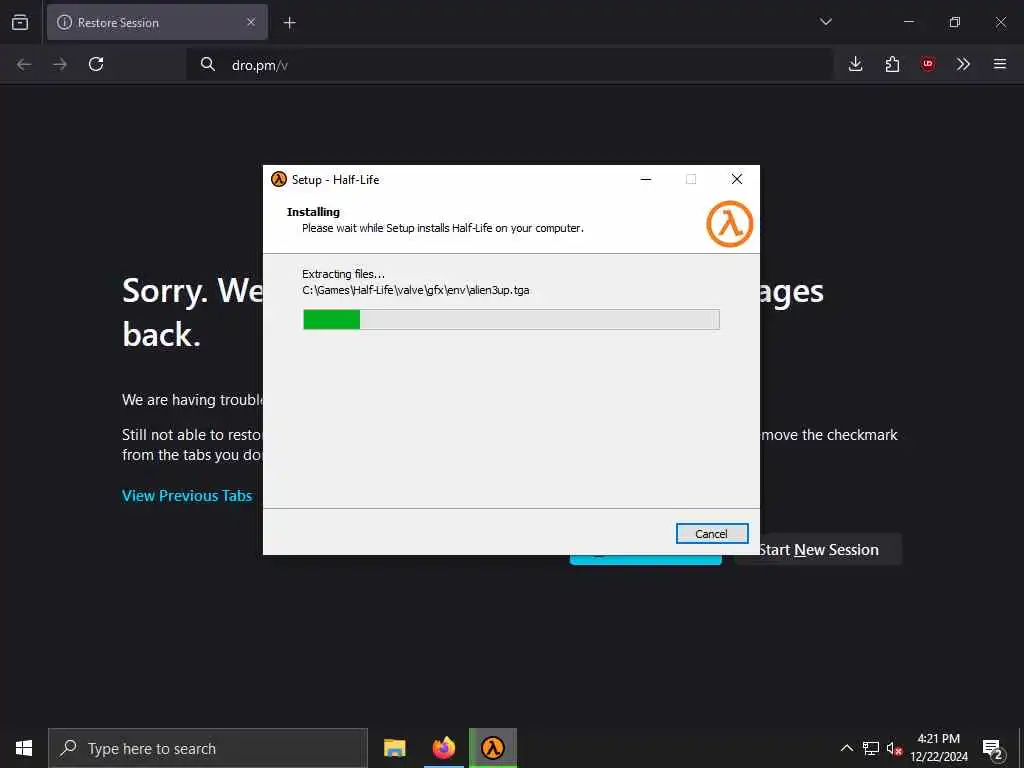Click the blue restore button in Firefox
1024x768 pixels.
coord(645,559)
